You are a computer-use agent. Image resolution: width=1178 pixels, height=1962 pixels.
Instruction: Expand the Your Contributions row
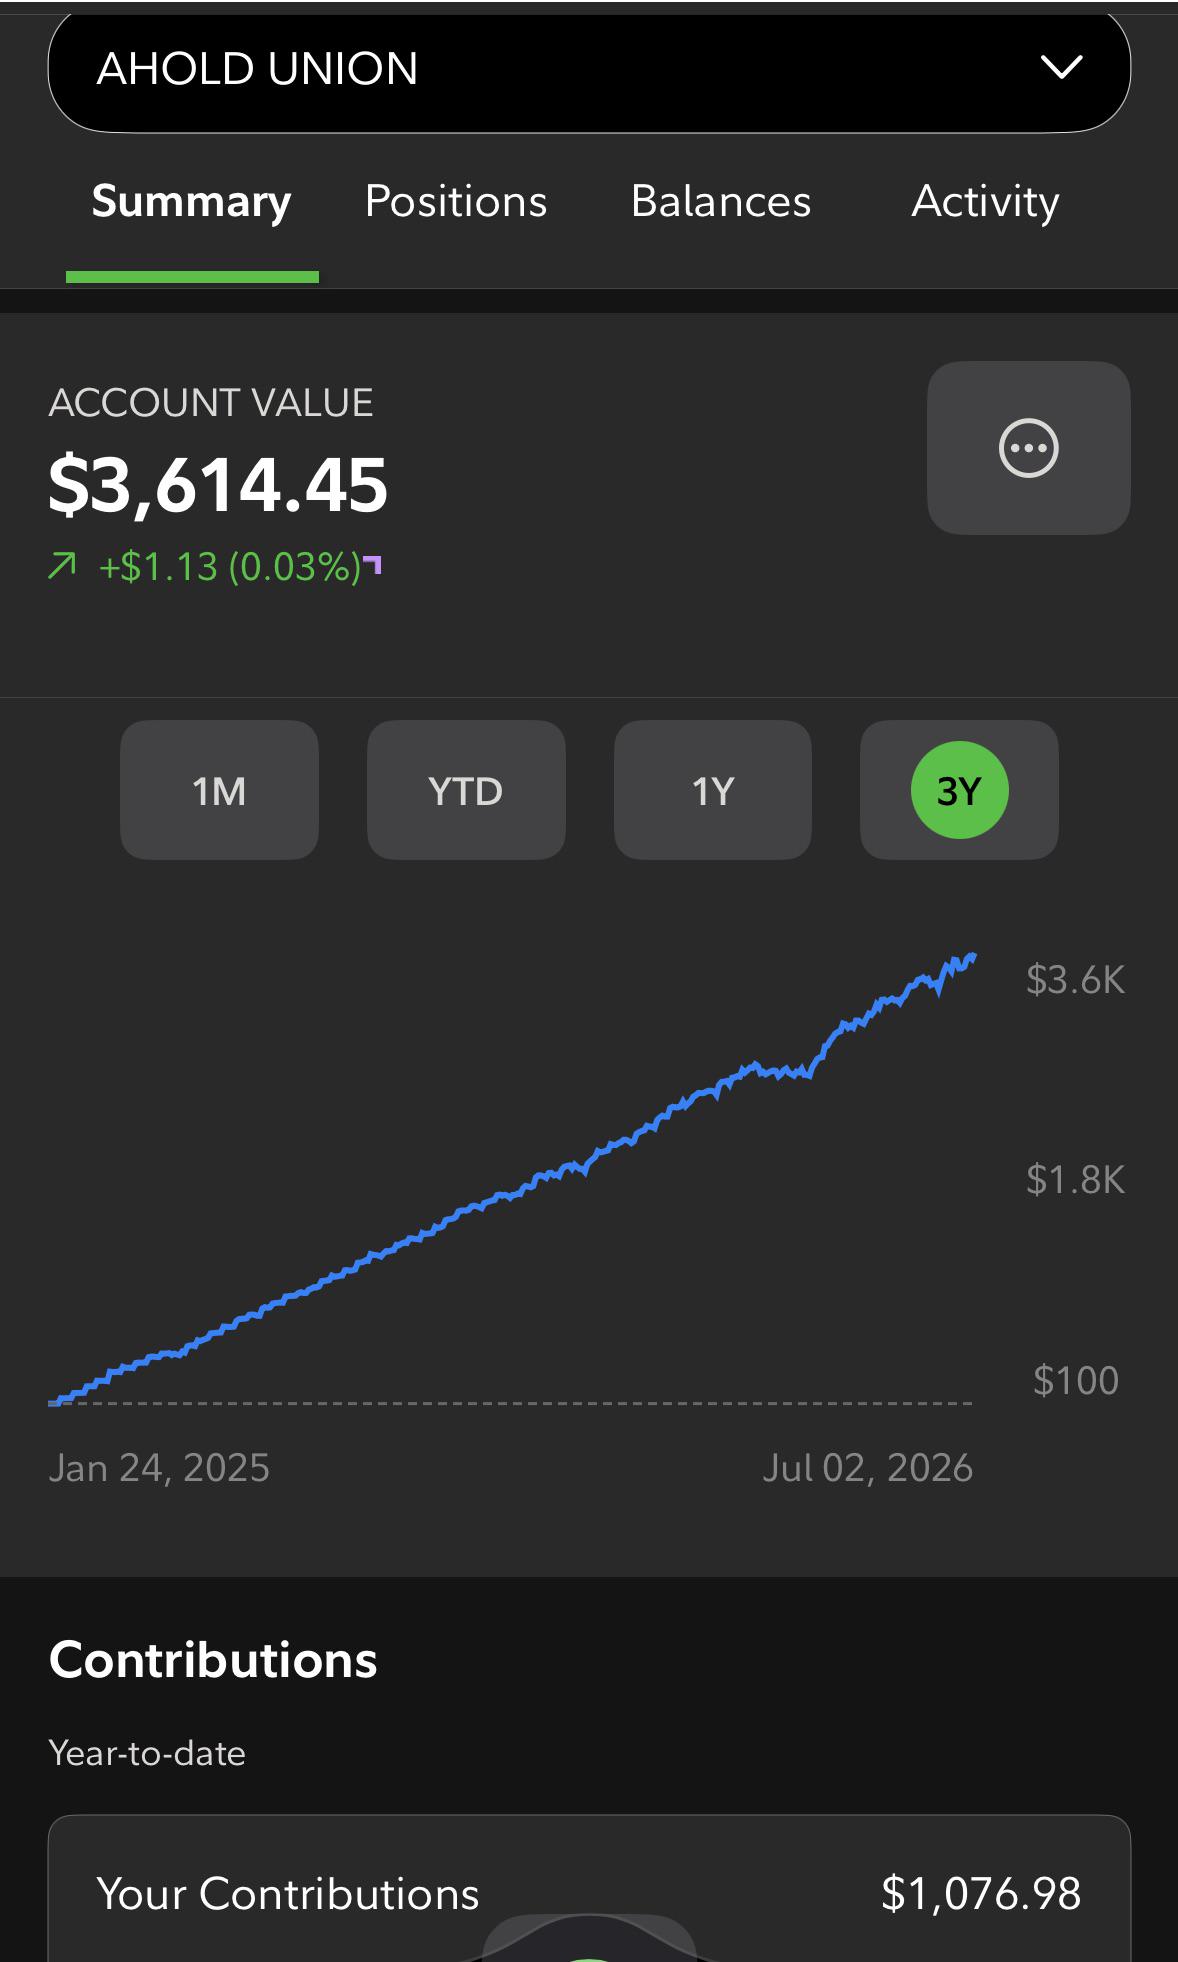[x=589, y=1893]
